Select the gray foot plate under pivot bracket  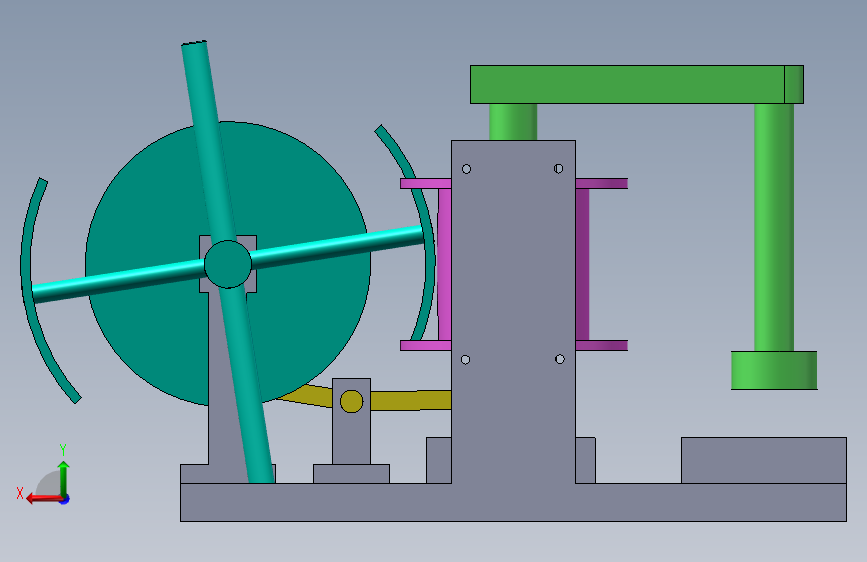(x=351, y=473)
